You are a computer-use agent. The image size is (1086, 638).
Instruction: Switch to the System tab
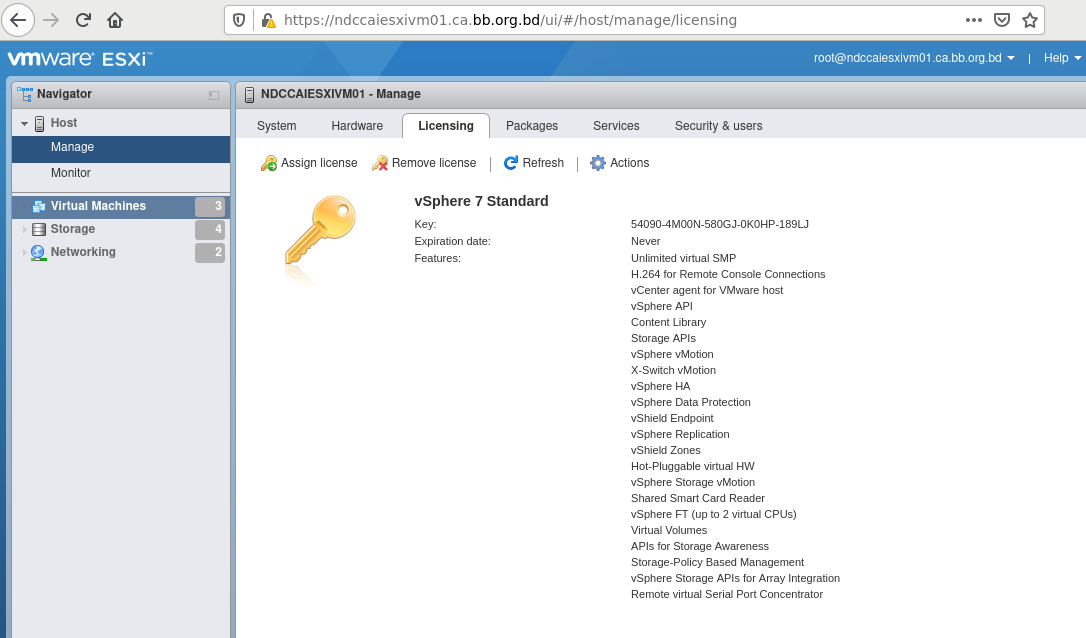point(276,126)
